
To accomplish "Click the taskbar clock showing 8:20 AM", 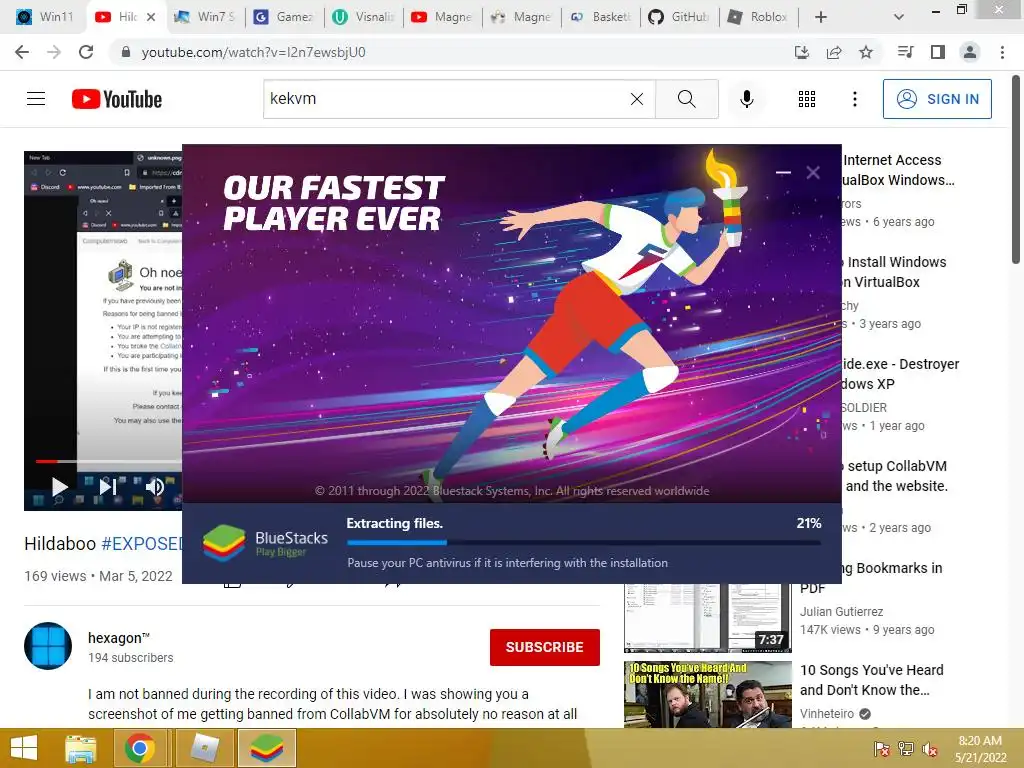I will 980,749.
